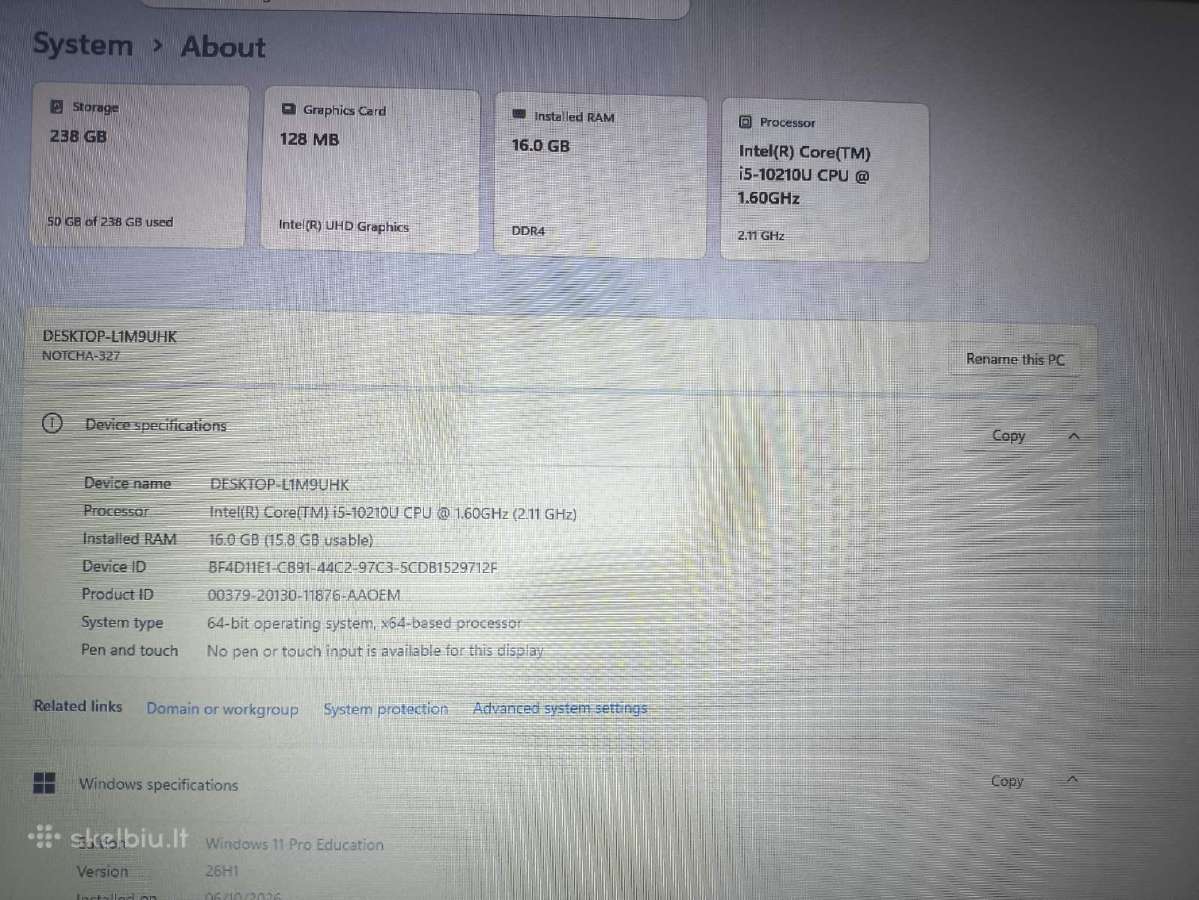Select the Processor value in specifications
Screen dimensions: 1199x900
click(393, 513)
